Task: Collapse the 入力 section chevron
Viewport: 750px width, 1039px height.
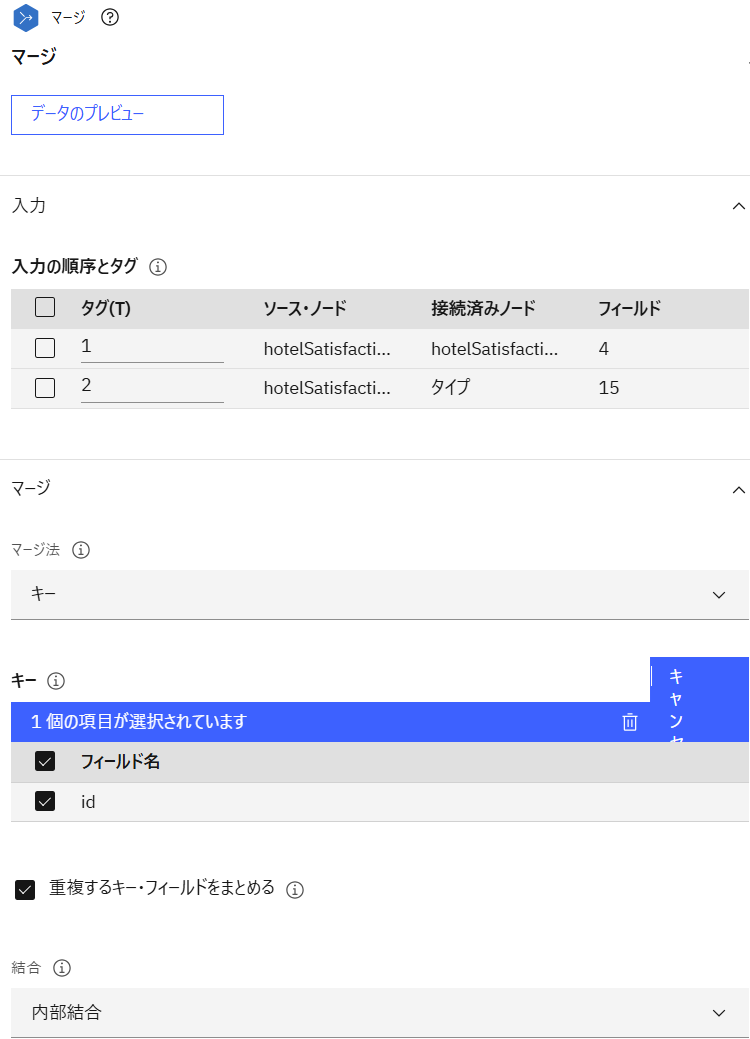Action: click(x=738, y=206)
